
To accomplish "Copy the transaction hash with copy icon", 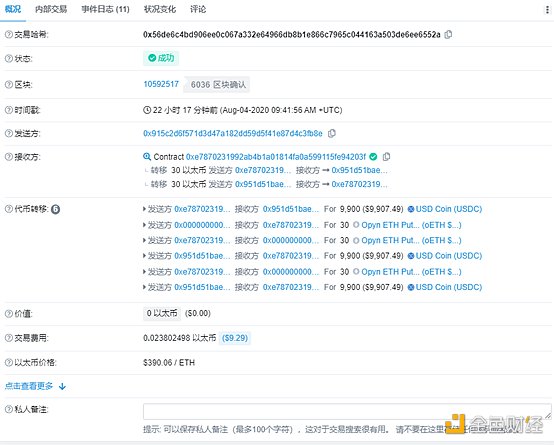I will pyautogui.click(x=448, y=34).
